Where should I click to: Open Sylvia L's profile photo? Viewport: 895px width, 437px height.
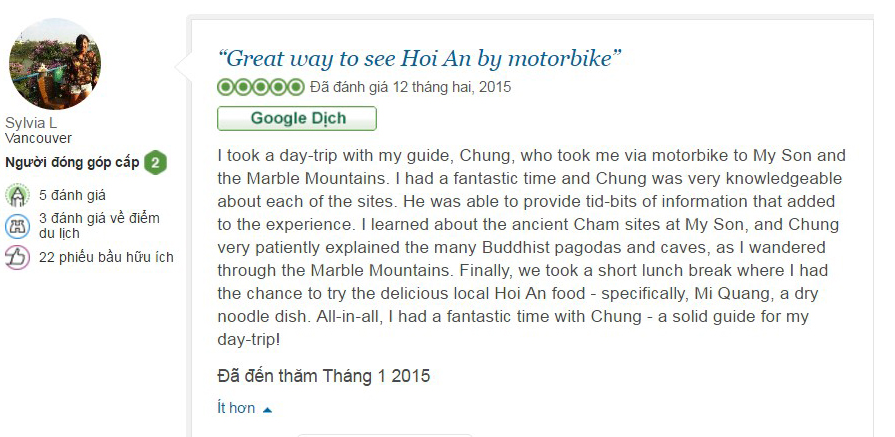(55, 63)
